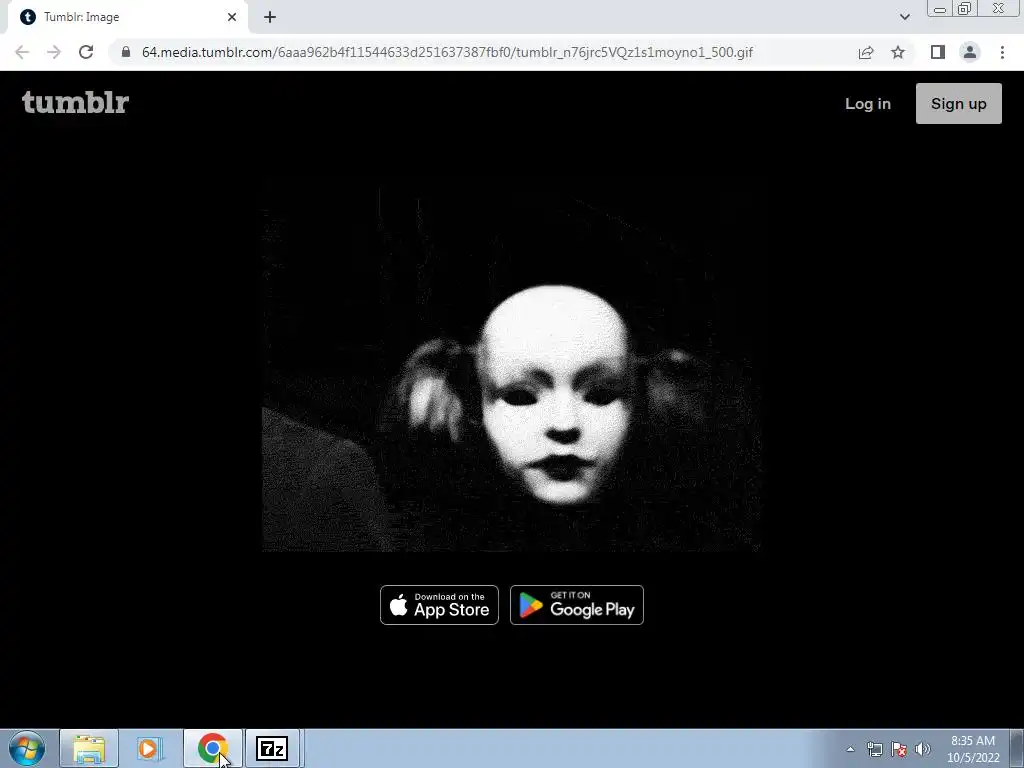This screenshot has width=1024, height=768.
Task: Click the share this page icon
Action: tap(866, 52)
